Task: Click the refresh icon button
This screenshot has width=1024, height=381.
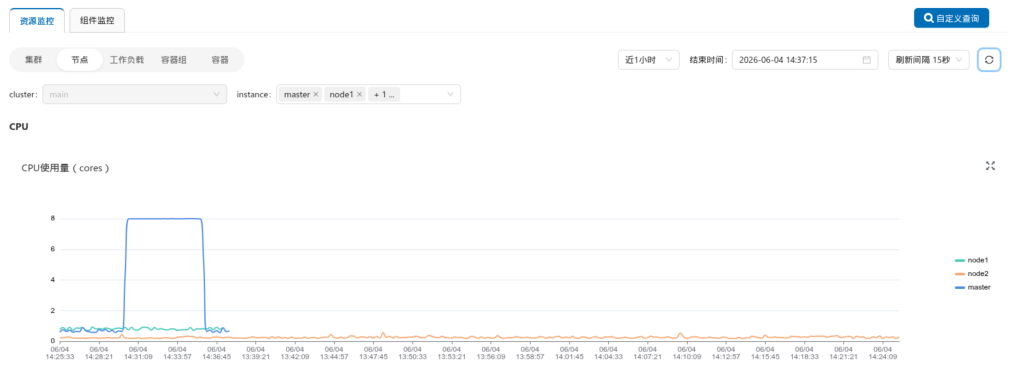Action: pos(989,59)
